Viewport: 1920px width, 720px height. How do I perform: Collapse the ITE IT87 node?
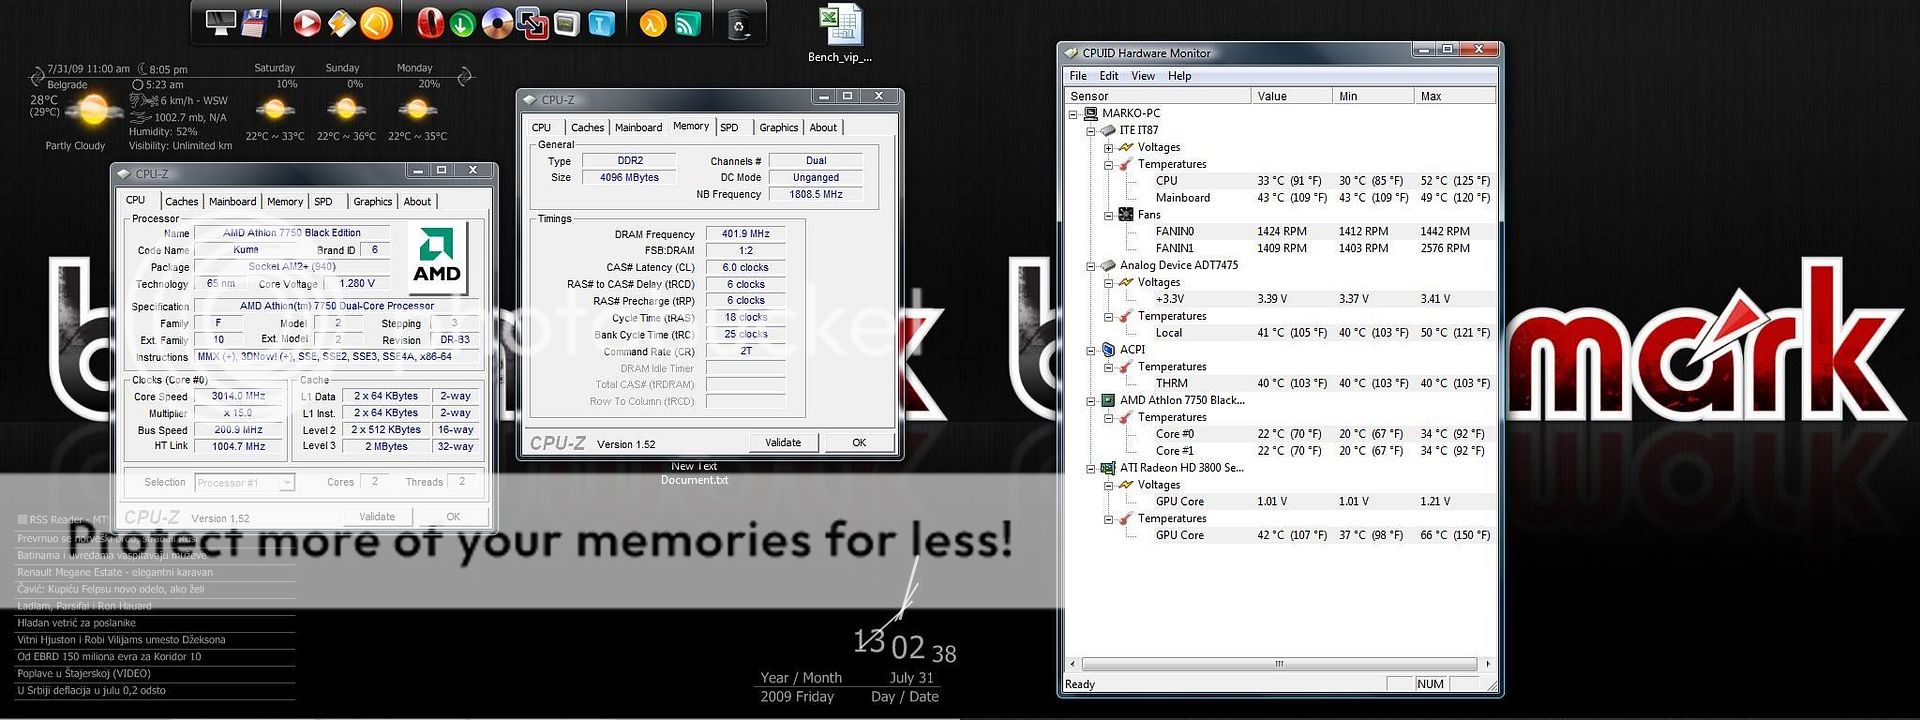tap(1091, 131)
